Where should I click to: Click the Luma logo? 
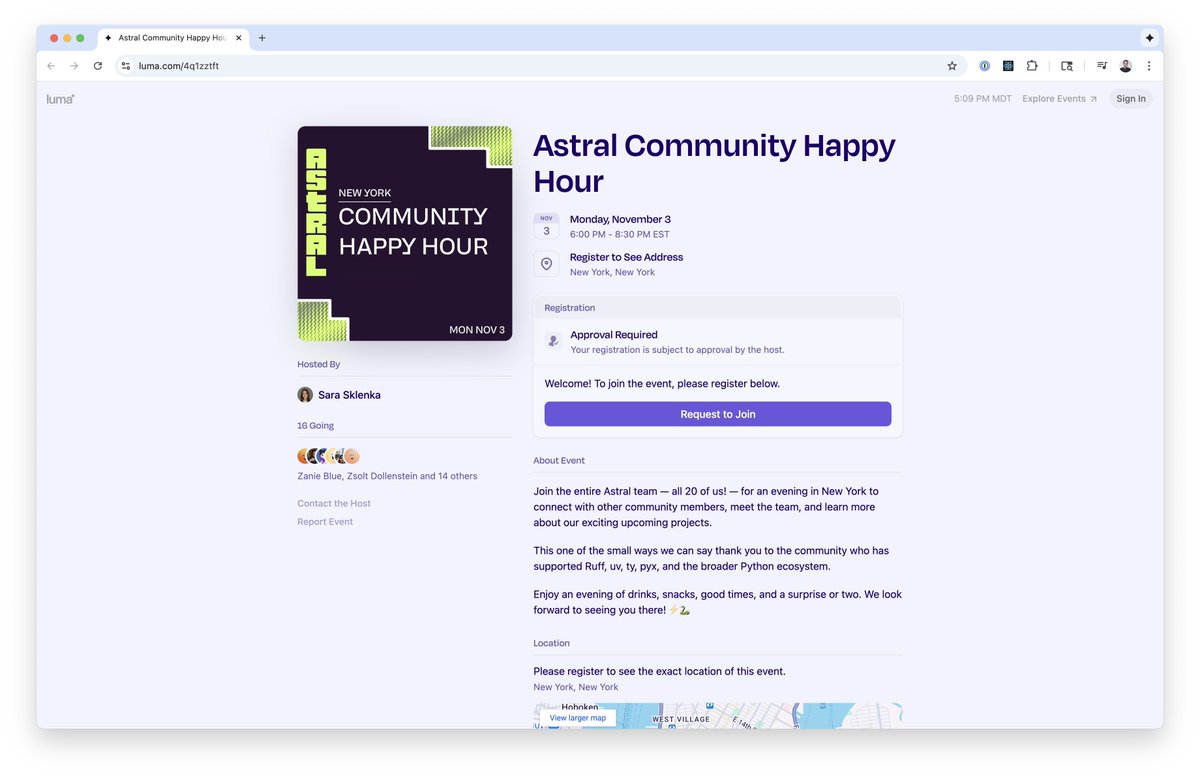click(x=59, y=98)
